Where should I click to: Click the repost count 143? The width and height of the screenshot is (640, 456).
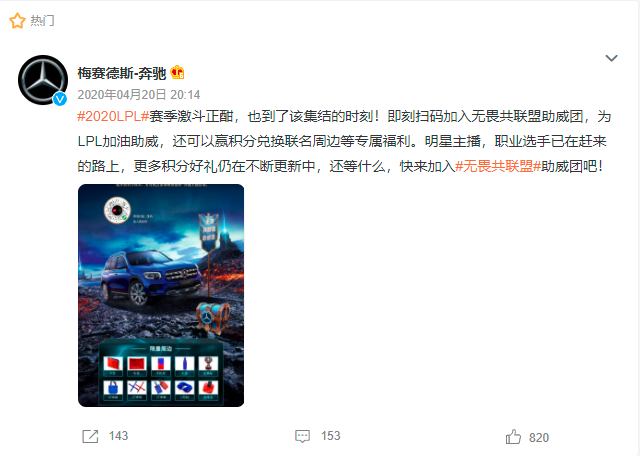click(118, 436)
